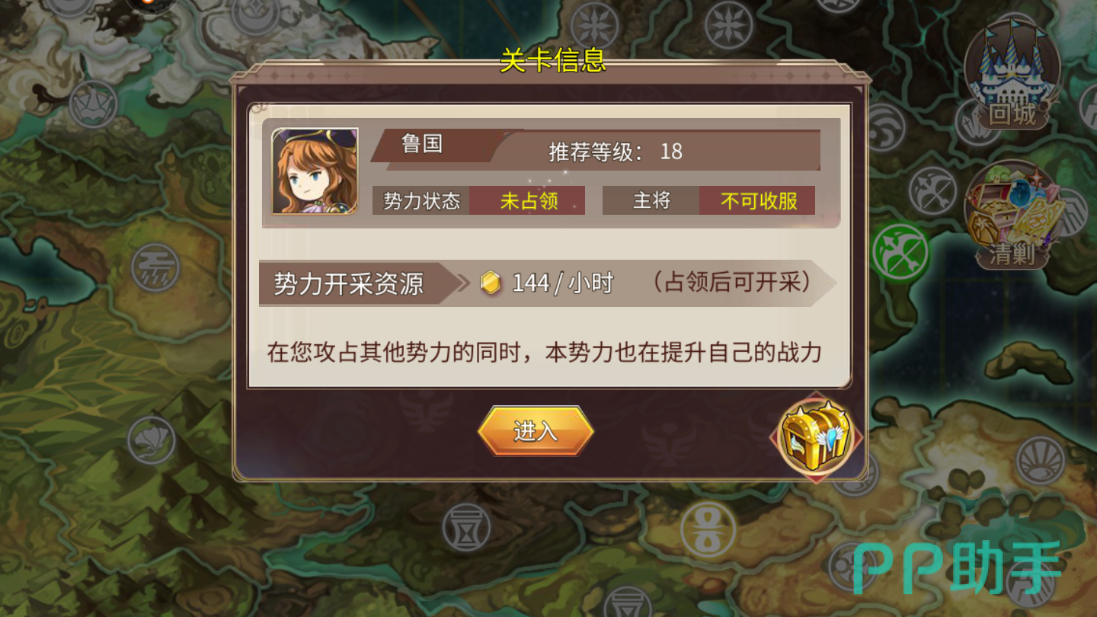The height and width of the screenshot is (617, 1097).
Task: Select the spiral swirl map node
Action: (x=885, y=128)
